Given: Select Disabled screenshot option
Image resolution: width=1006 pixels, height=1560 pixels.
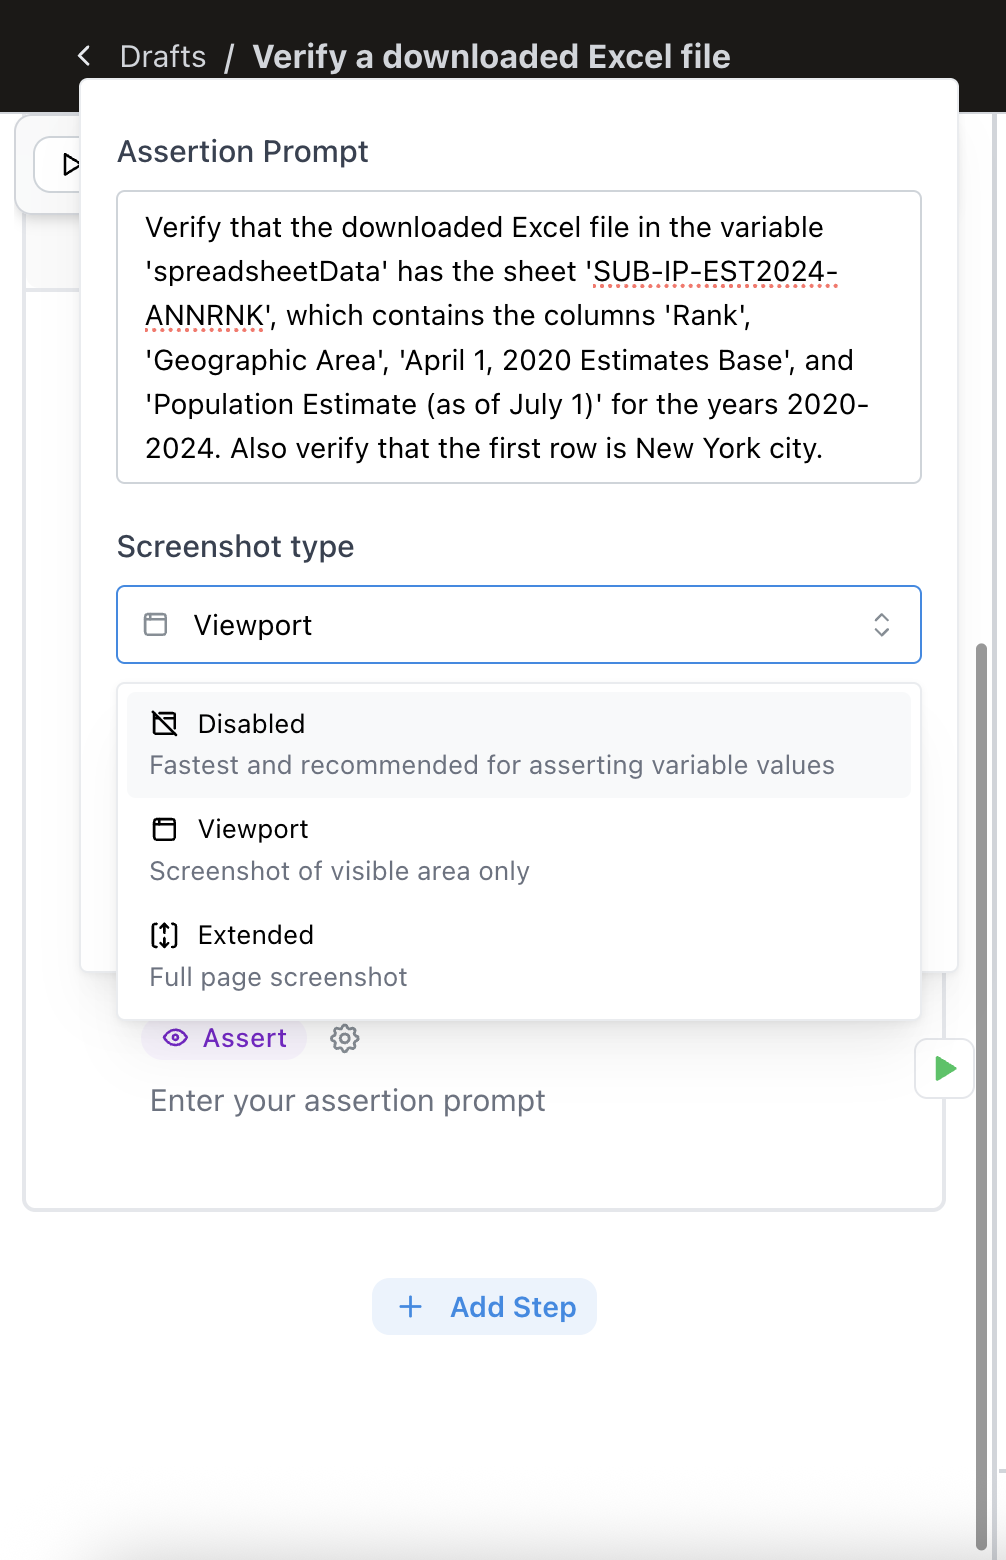Looking at the screenshot, I should [519, 745].
